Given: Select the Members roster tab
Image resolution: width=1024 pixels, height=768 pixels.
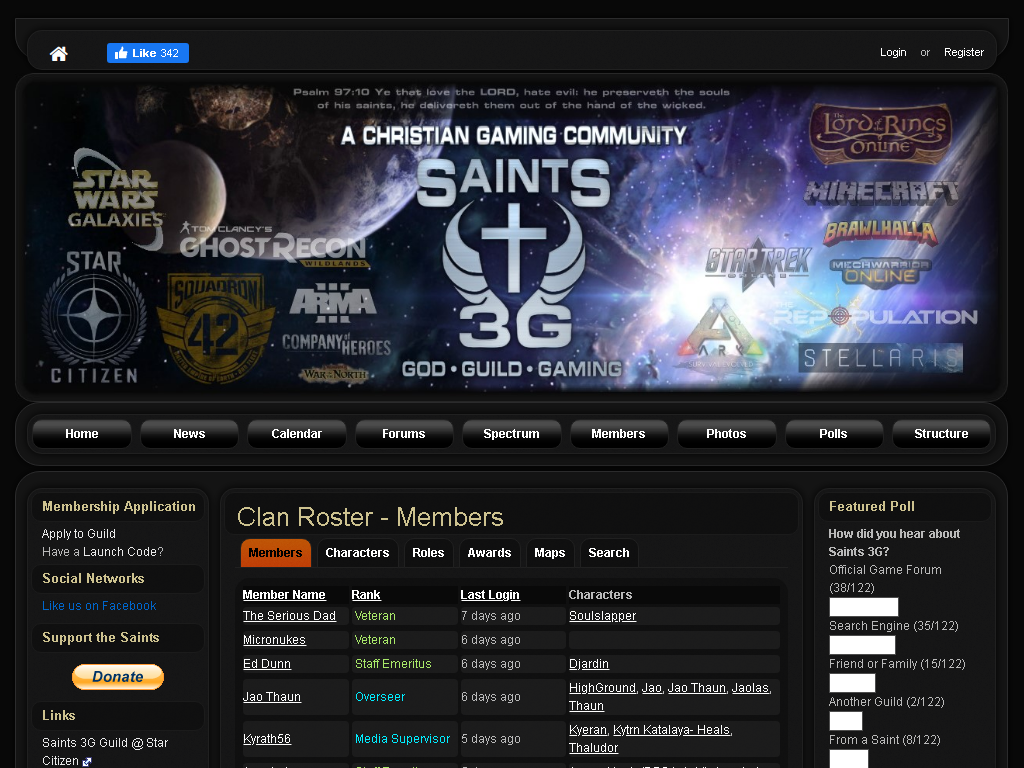Looking at the screenshot, I should (x=276, y=552).
